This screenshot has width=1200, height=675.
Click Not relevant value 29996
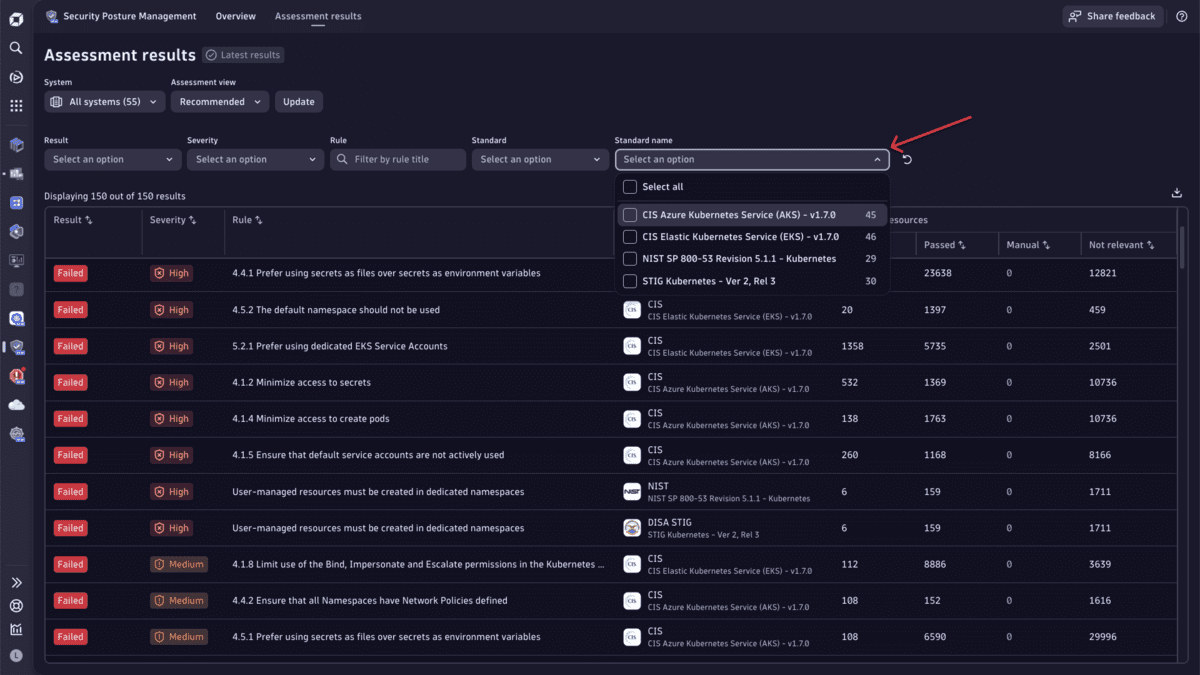(1103, 637)
